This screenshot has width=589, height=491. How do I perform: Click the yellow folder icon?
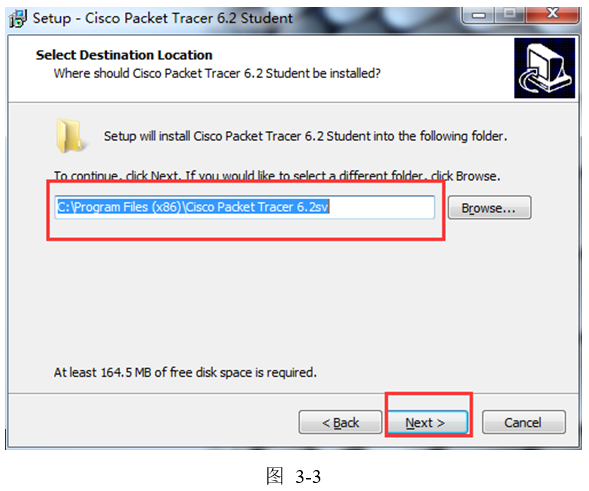click(69, 136)
